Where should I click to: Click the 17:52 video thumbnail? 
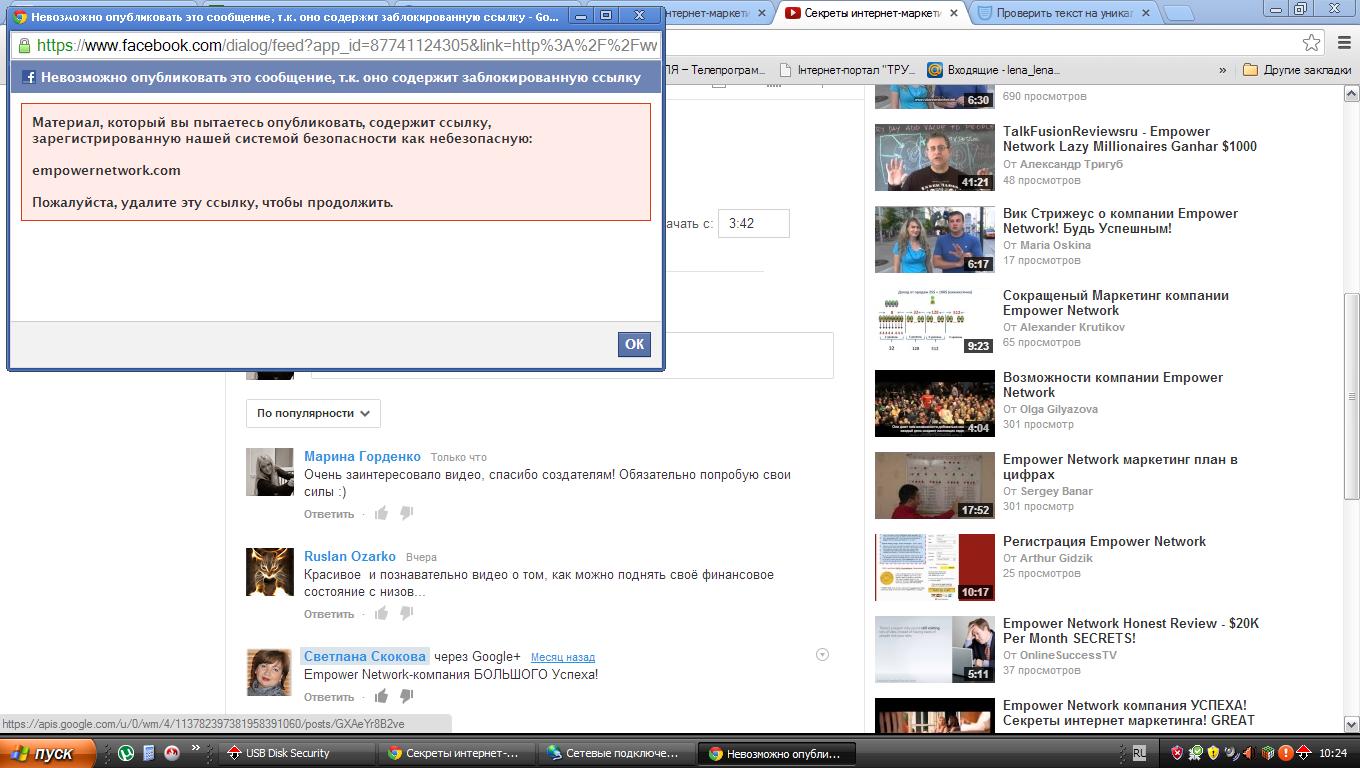click(x=935, y=485)
